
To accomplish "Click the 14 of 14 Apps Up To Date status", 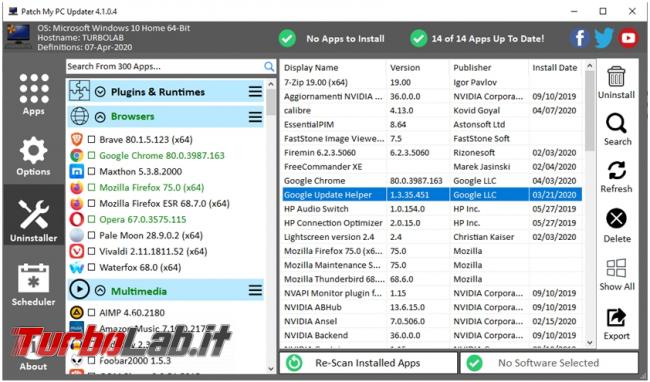I will 477,39.
